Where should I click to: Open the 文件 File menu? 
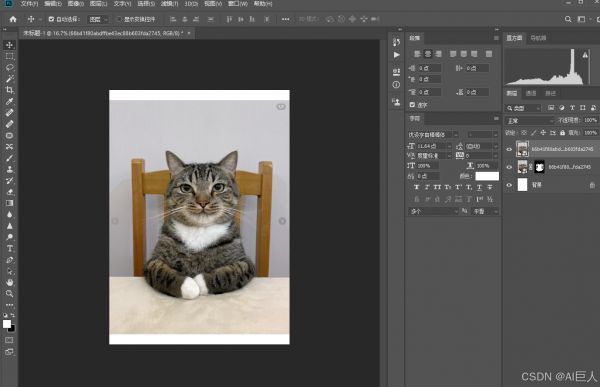pos(29,4)
